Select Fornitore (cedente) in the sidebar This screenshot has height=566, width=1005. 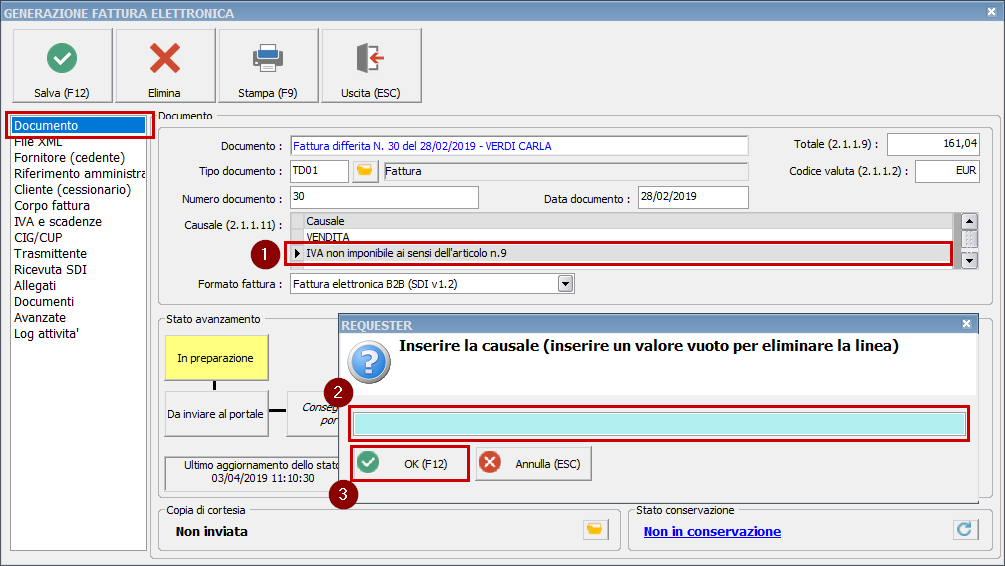[x=69, y=158]
